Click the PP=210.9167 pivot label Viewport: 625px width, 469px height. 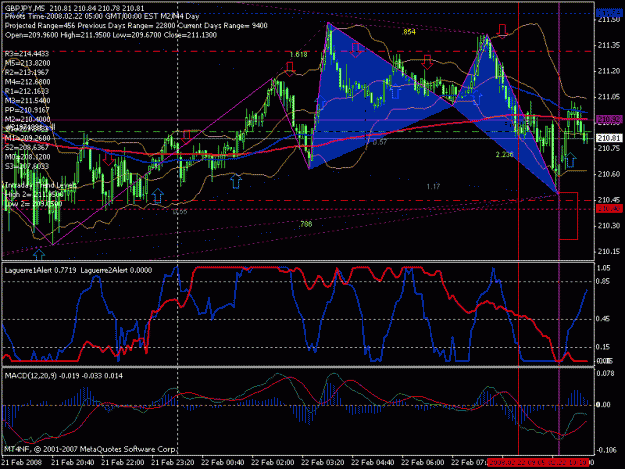(28, 110)
